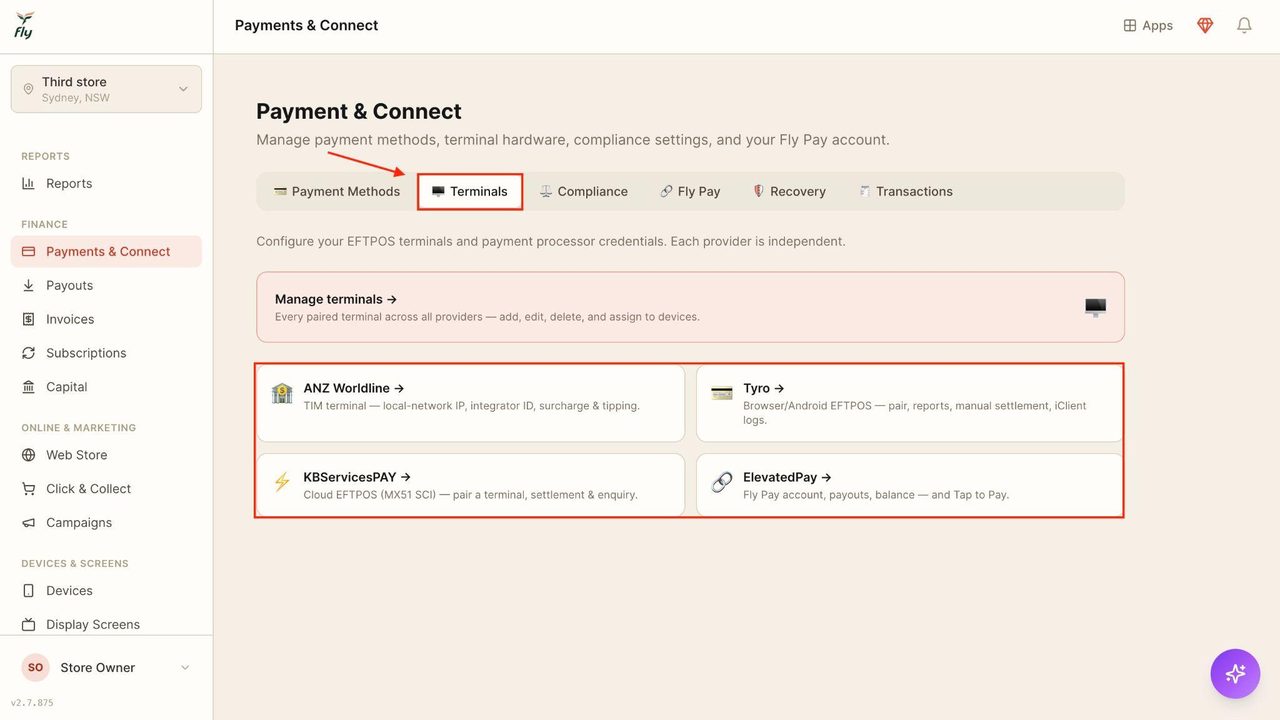Viewport: 1280px width, 720px height.
Task: Navigate to Payouts page
Action: pyautogui.click(x=106, y=286)
